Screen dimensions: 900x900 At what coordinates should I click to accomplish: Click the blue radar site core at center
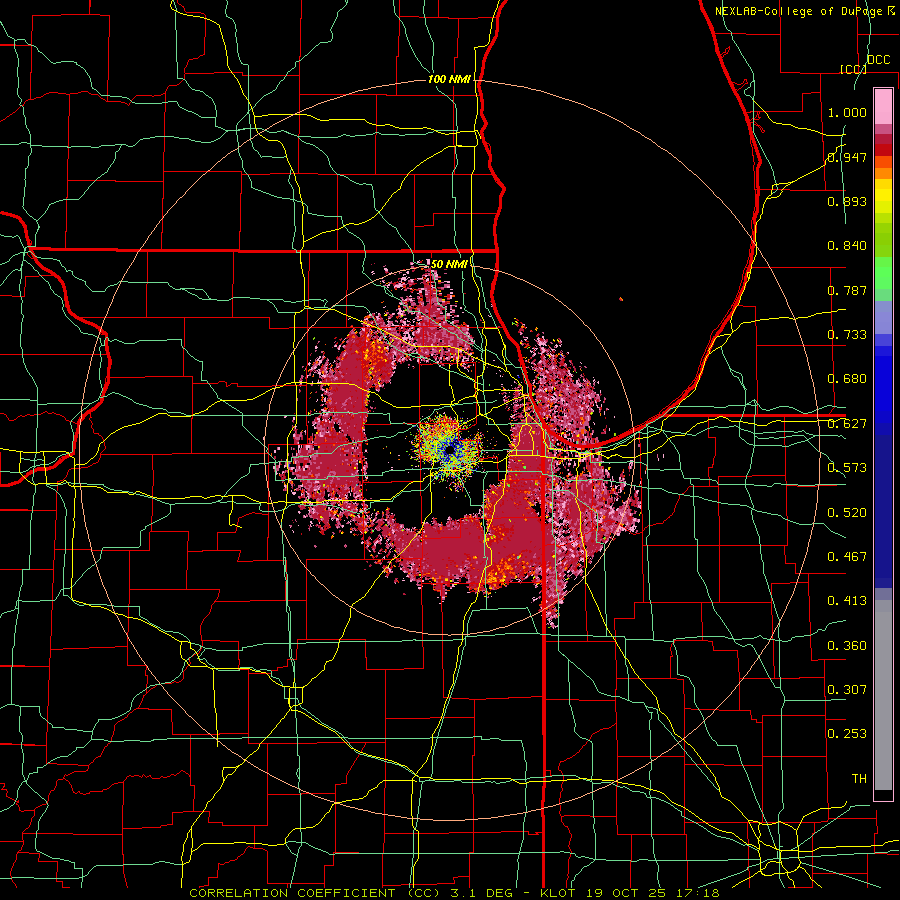(451, 451)
